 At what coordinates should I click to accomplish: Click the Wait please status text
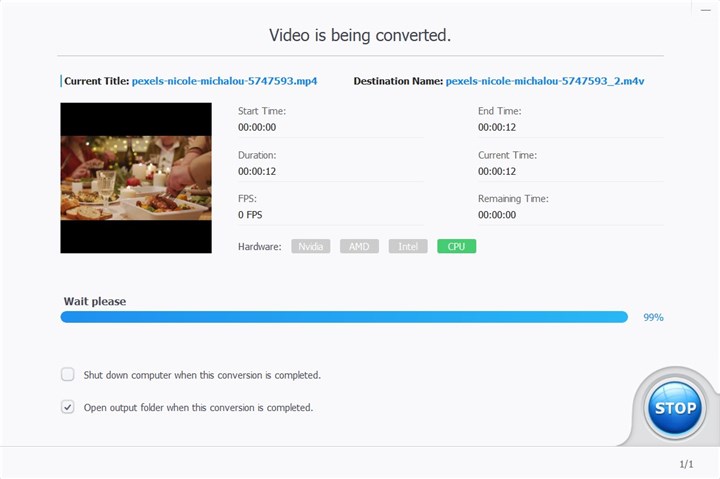click(x=95, y=301)
